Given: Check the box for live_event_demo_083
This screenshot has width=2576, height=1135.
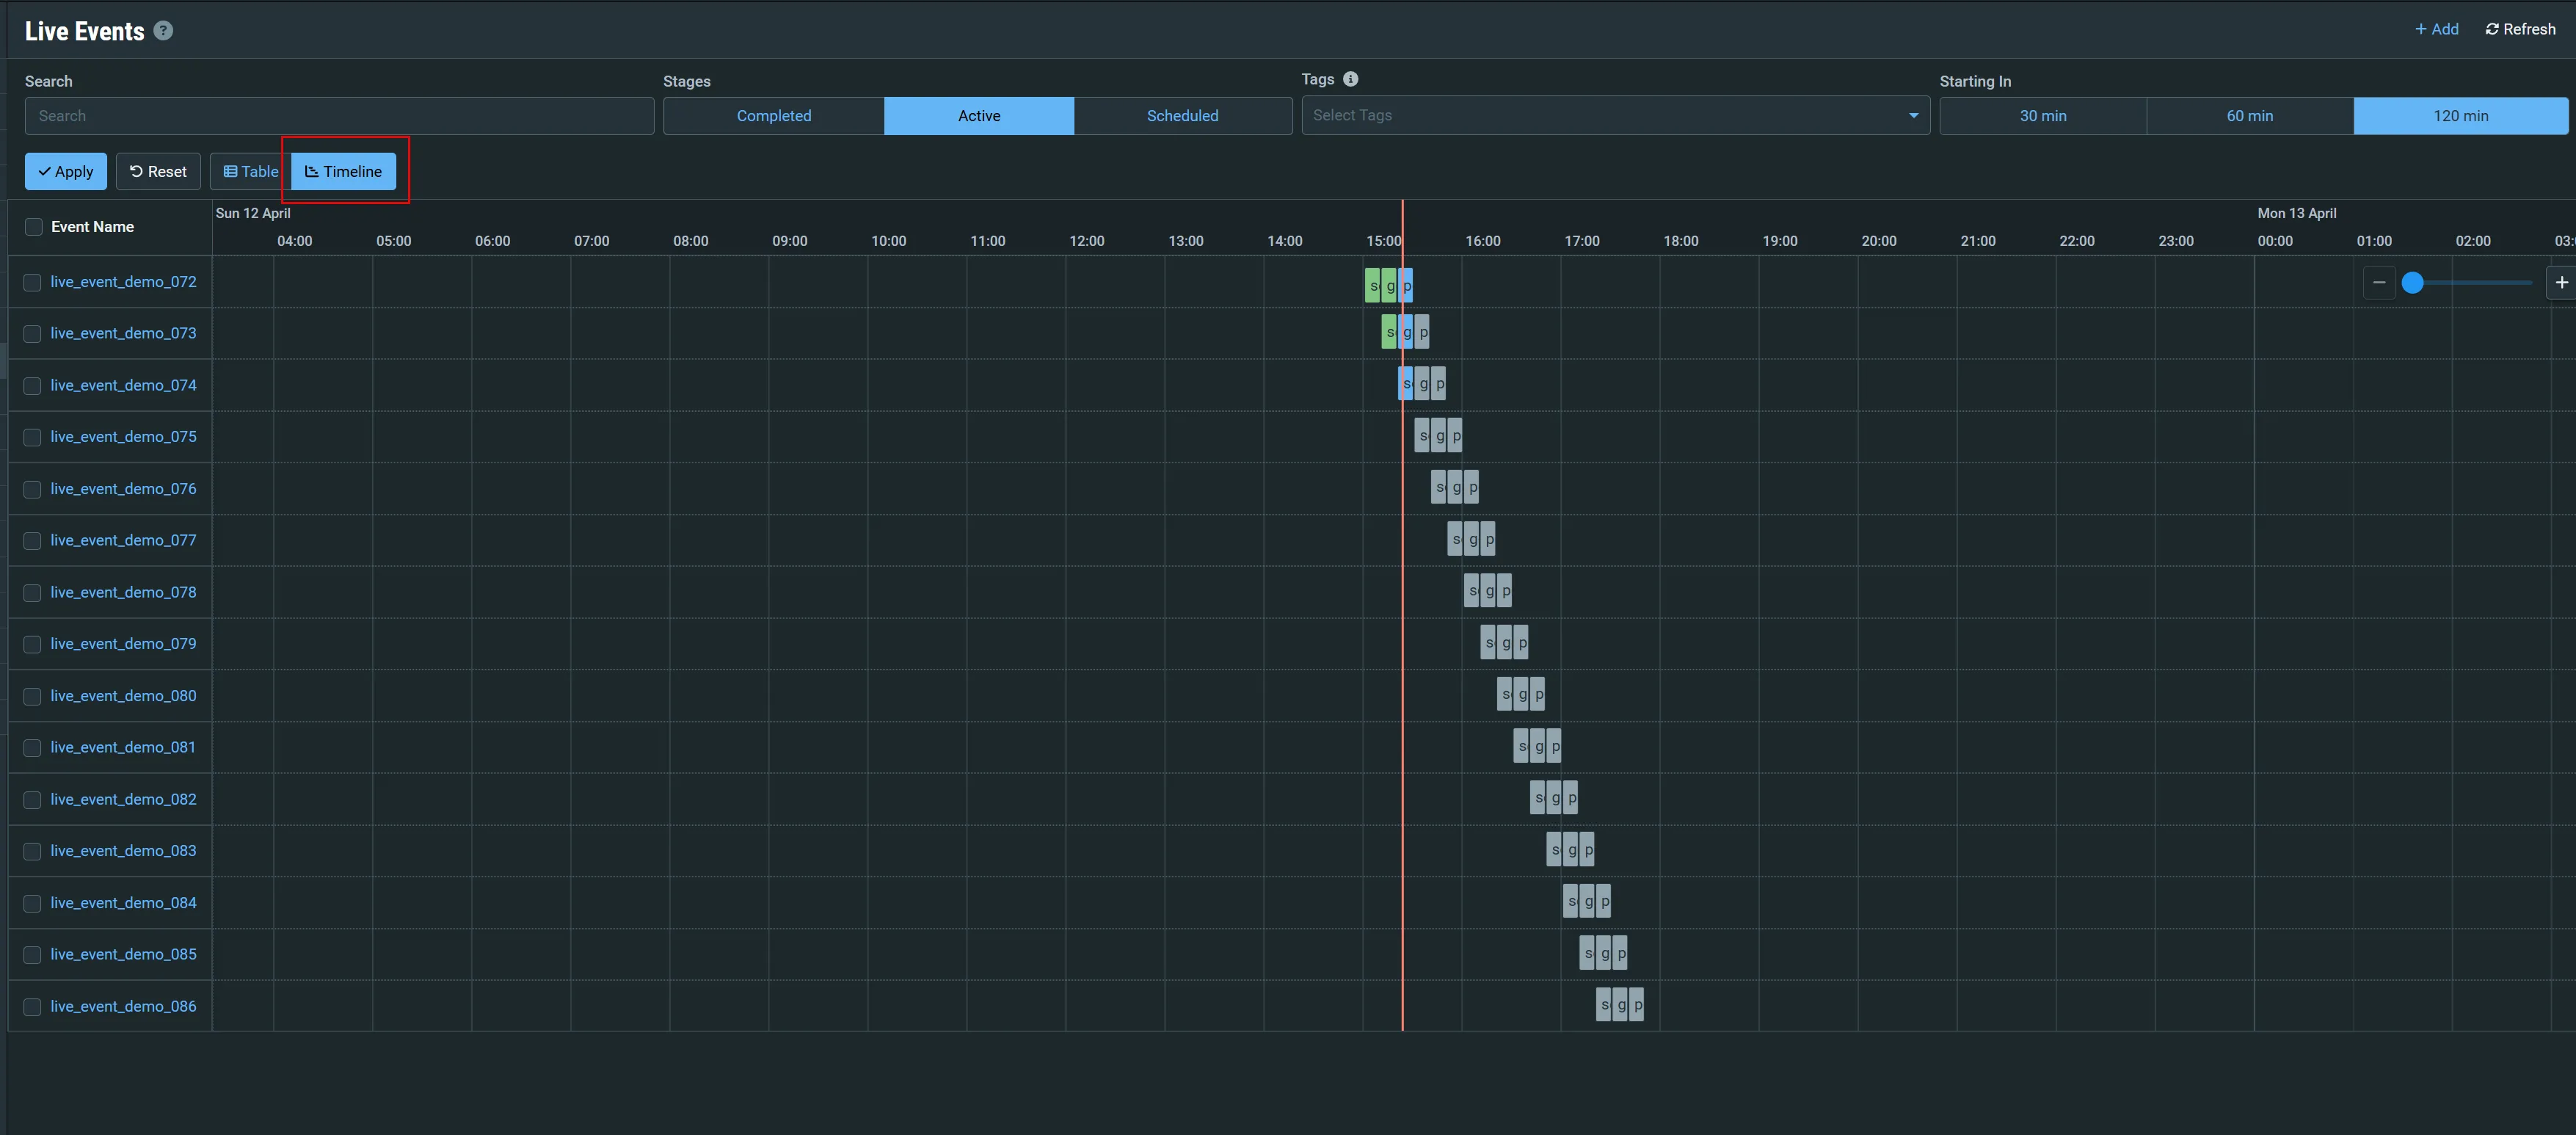Looking at the screenshot, I should (x=33, y=851).
